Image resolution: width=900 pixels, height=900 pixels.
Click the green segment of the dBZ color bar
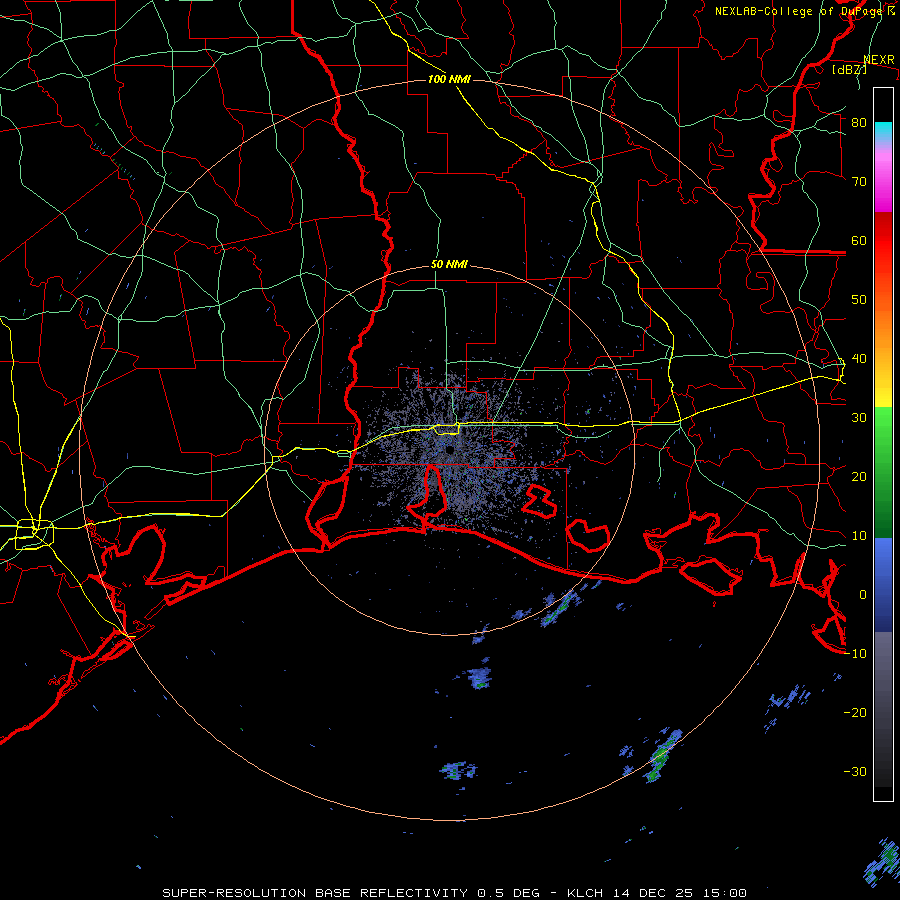pyautogui.click(x=883, y=472)
